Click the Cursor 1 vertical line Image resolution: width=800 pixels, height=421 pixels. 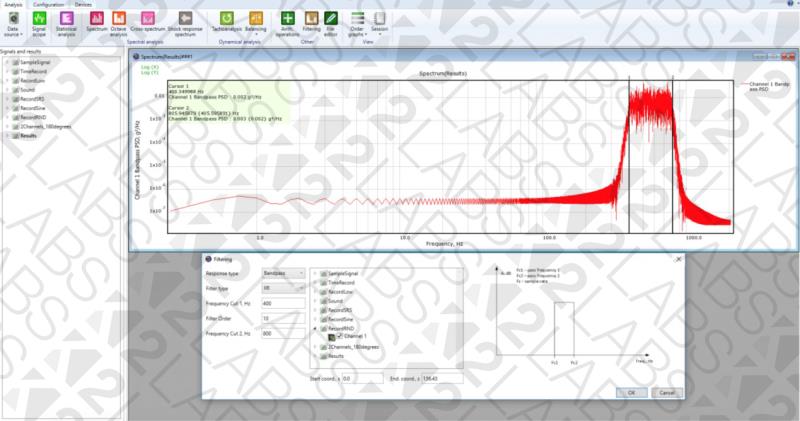(x=629, y=155)
